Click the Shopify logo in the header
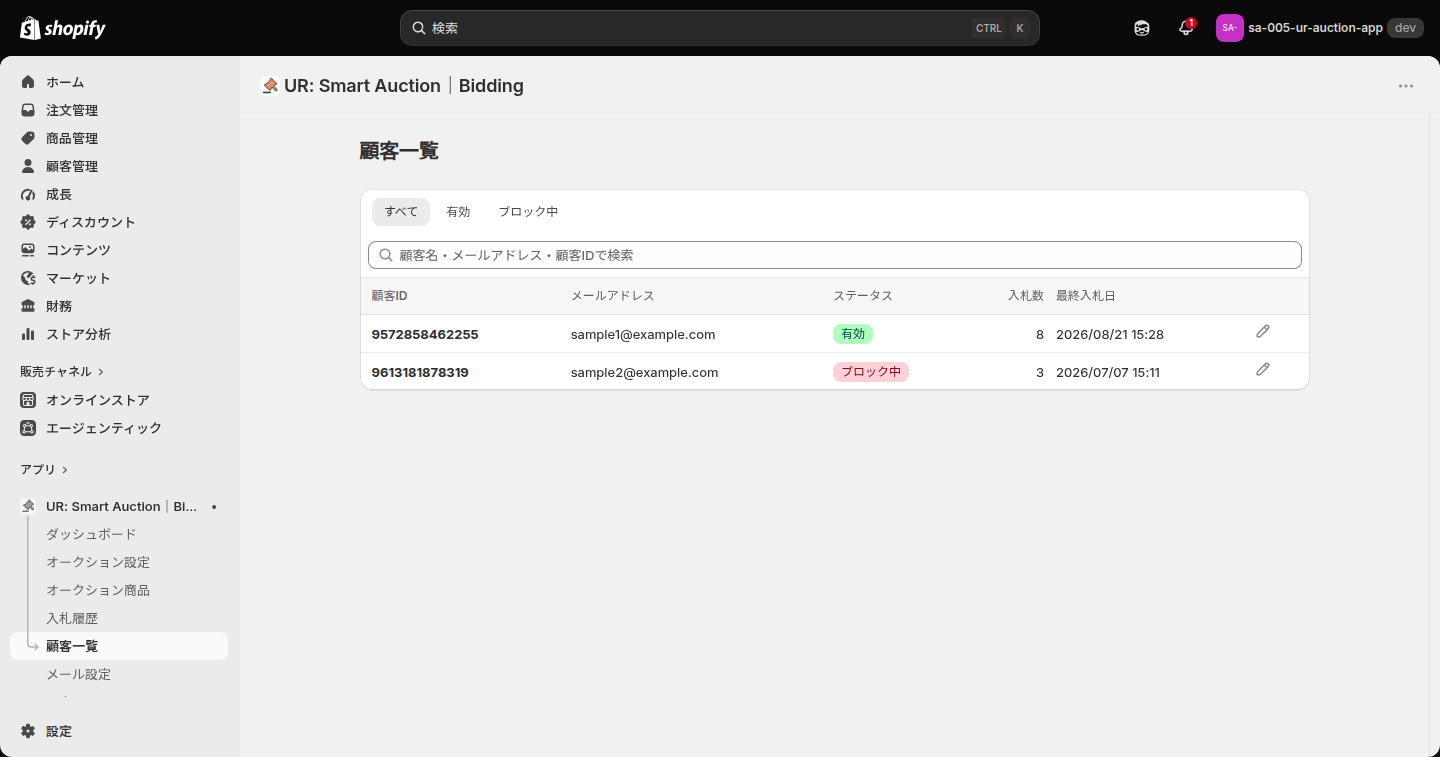Screen dimensions: 1440x757 pos(63,28)
